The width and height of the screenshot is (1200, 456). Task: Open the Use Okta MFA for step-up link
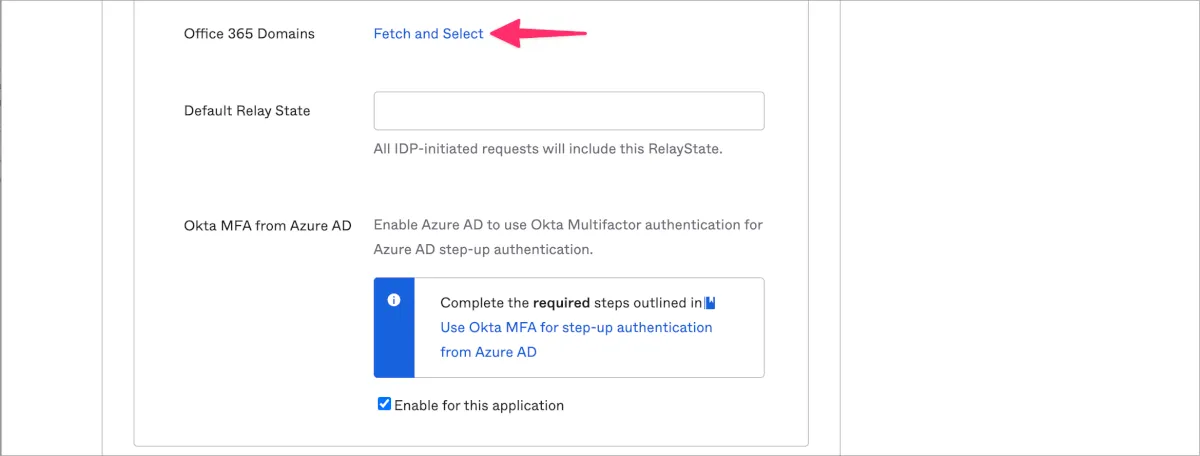pyautogui.click(x=576, y=327)
